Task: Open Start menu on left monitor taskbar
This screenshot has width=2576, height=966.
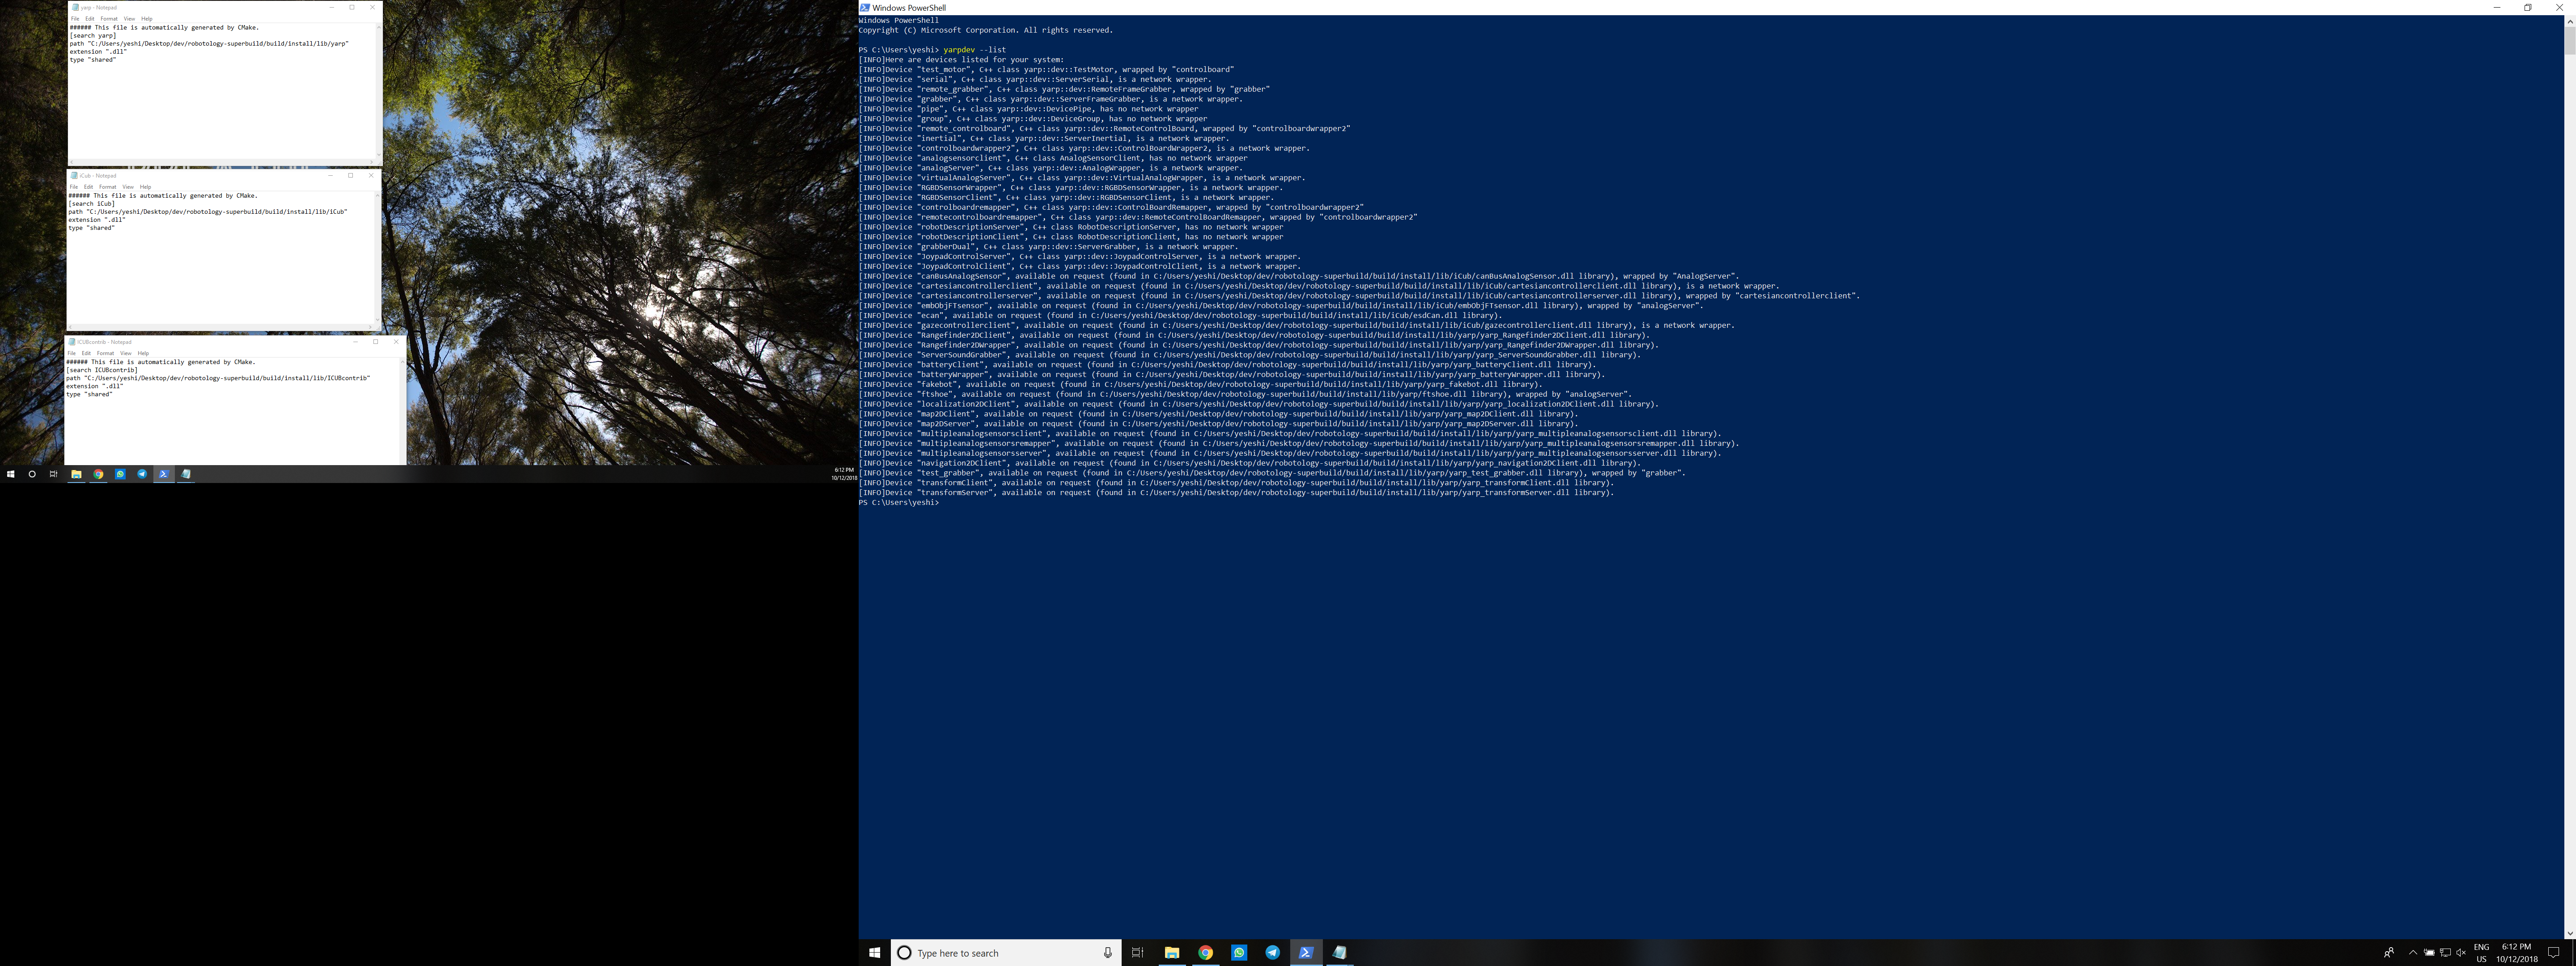Action: [11, 474]
